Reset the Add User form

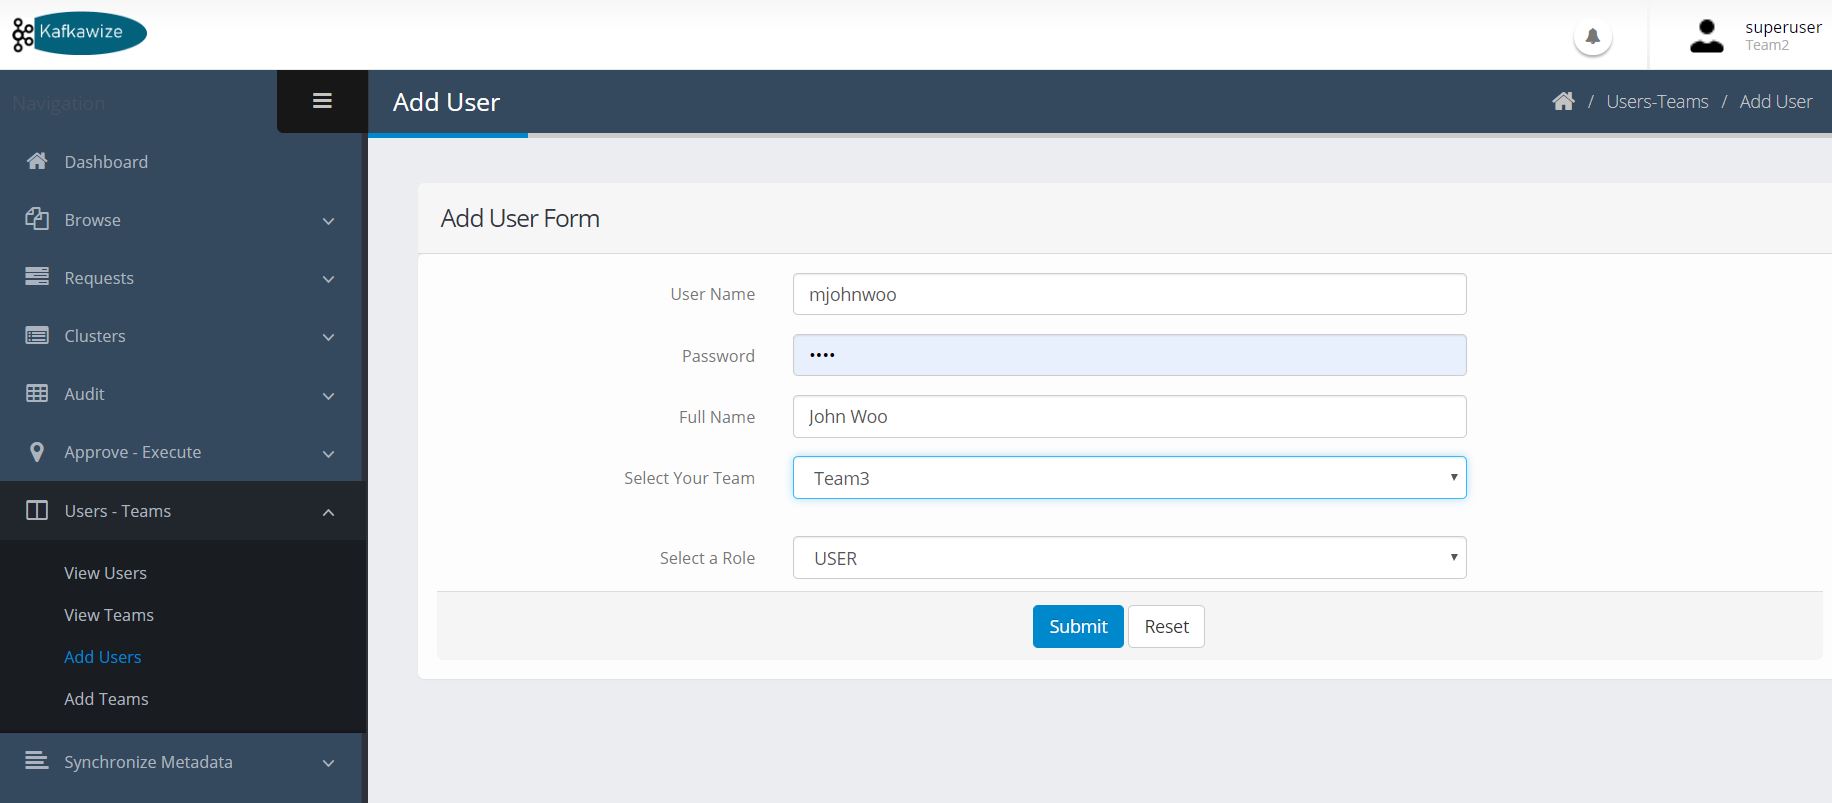[1166, 626]
